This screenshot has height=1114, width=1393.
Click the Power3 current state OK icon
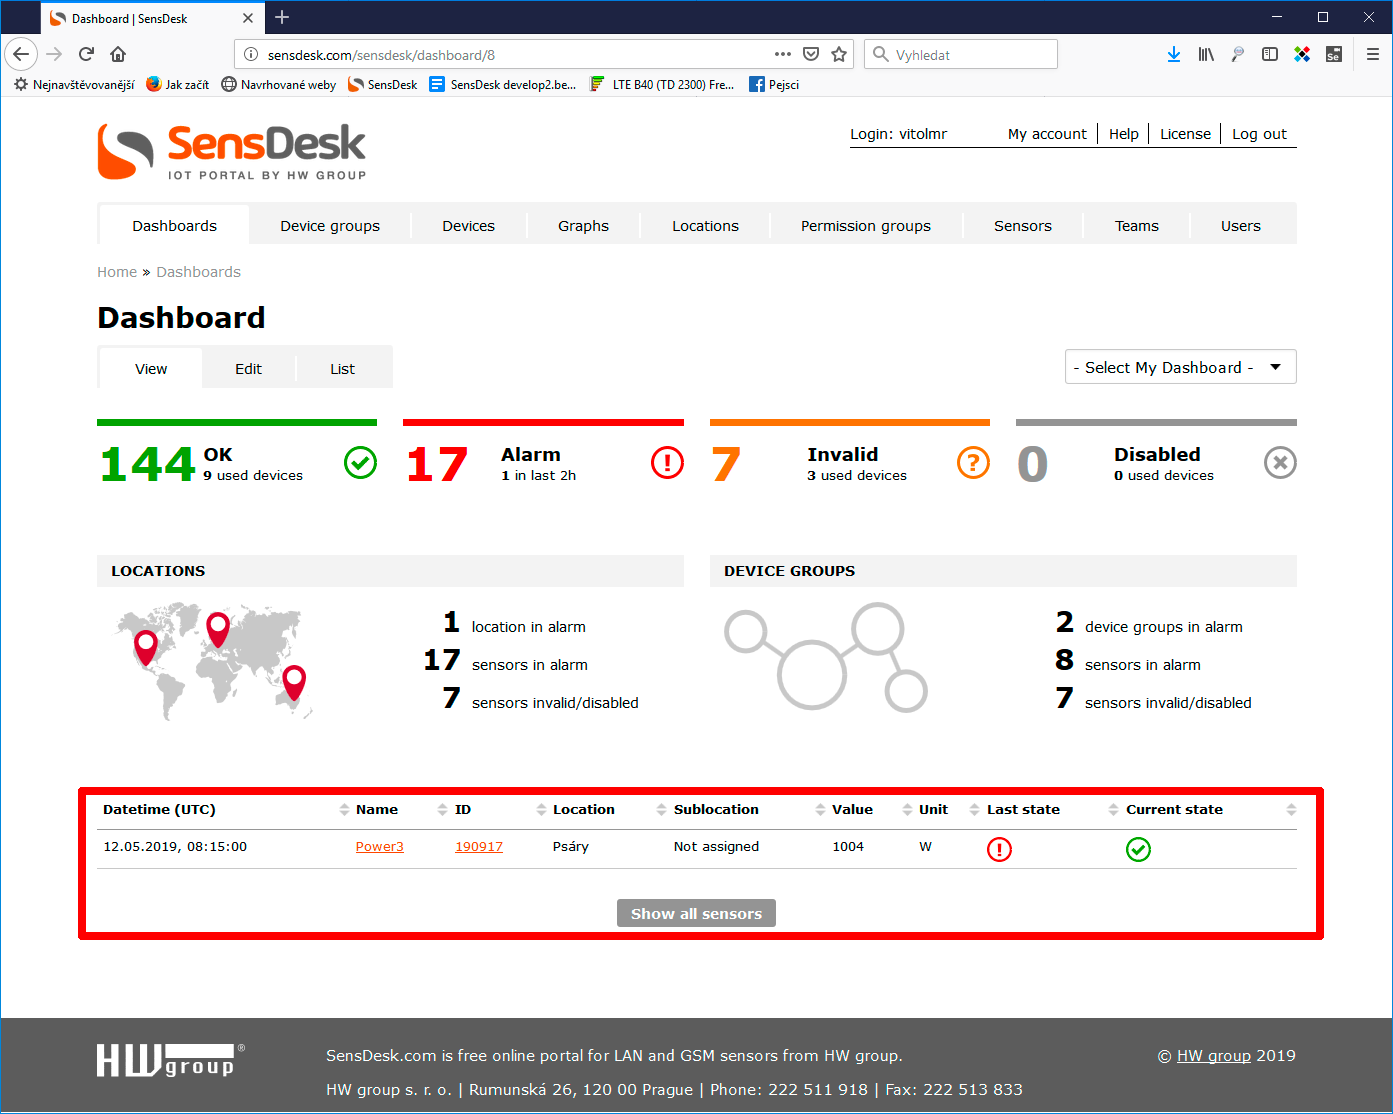pyautogui.click(x=1138, y=849)
